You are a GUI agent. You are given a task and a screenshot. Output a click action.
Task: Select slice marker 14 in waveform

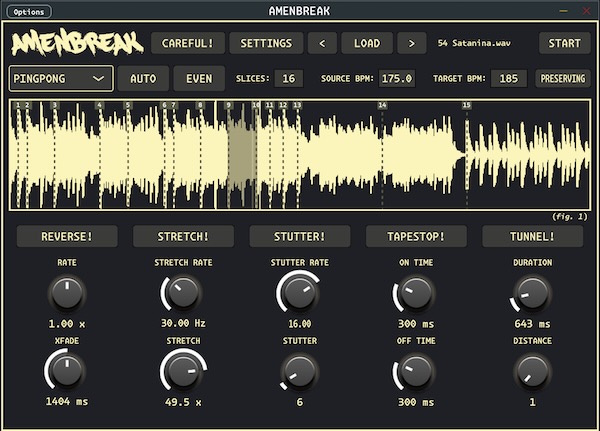tap(382, 105)
